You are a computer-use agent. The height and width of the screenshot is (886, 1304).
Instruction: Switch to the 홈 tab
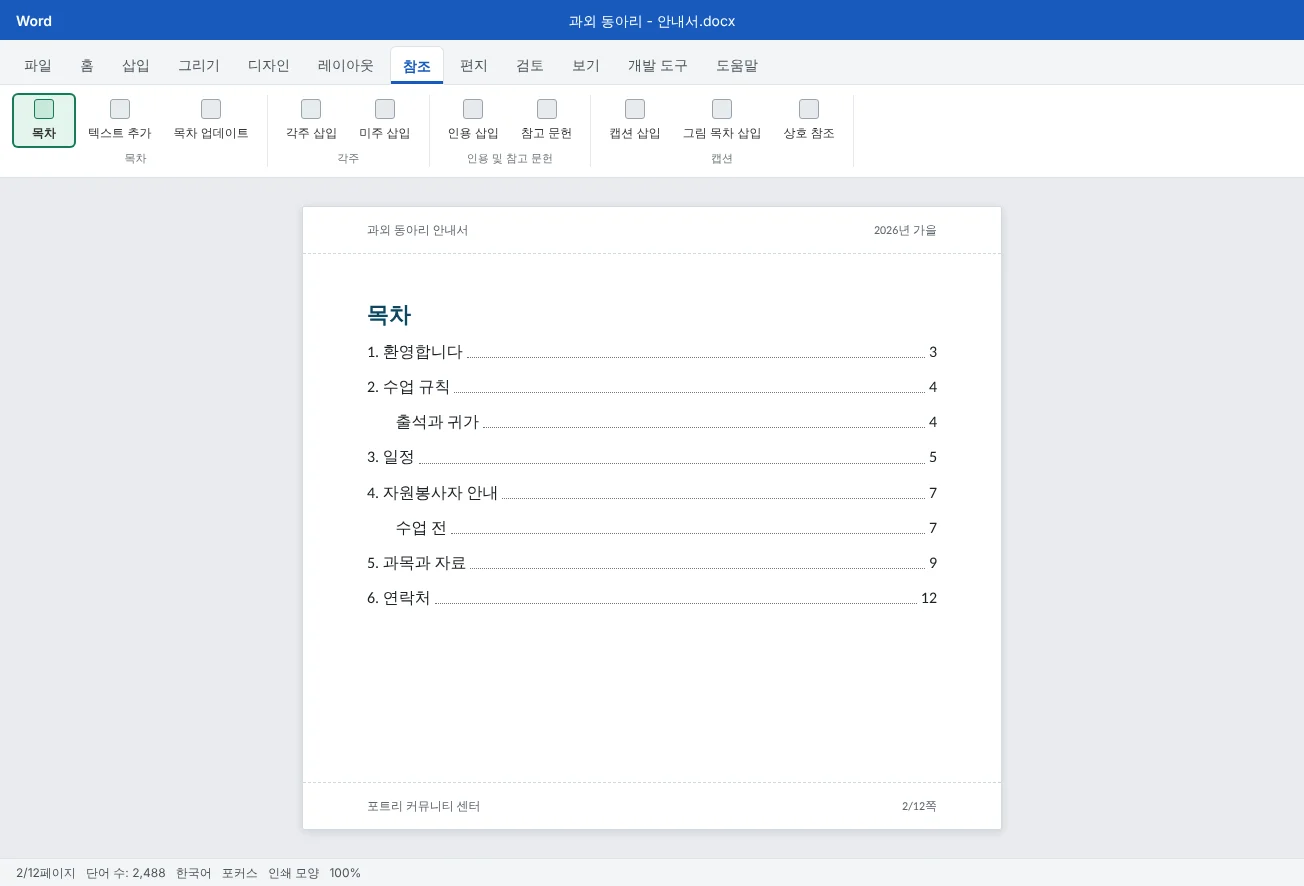tap(87, 66)
